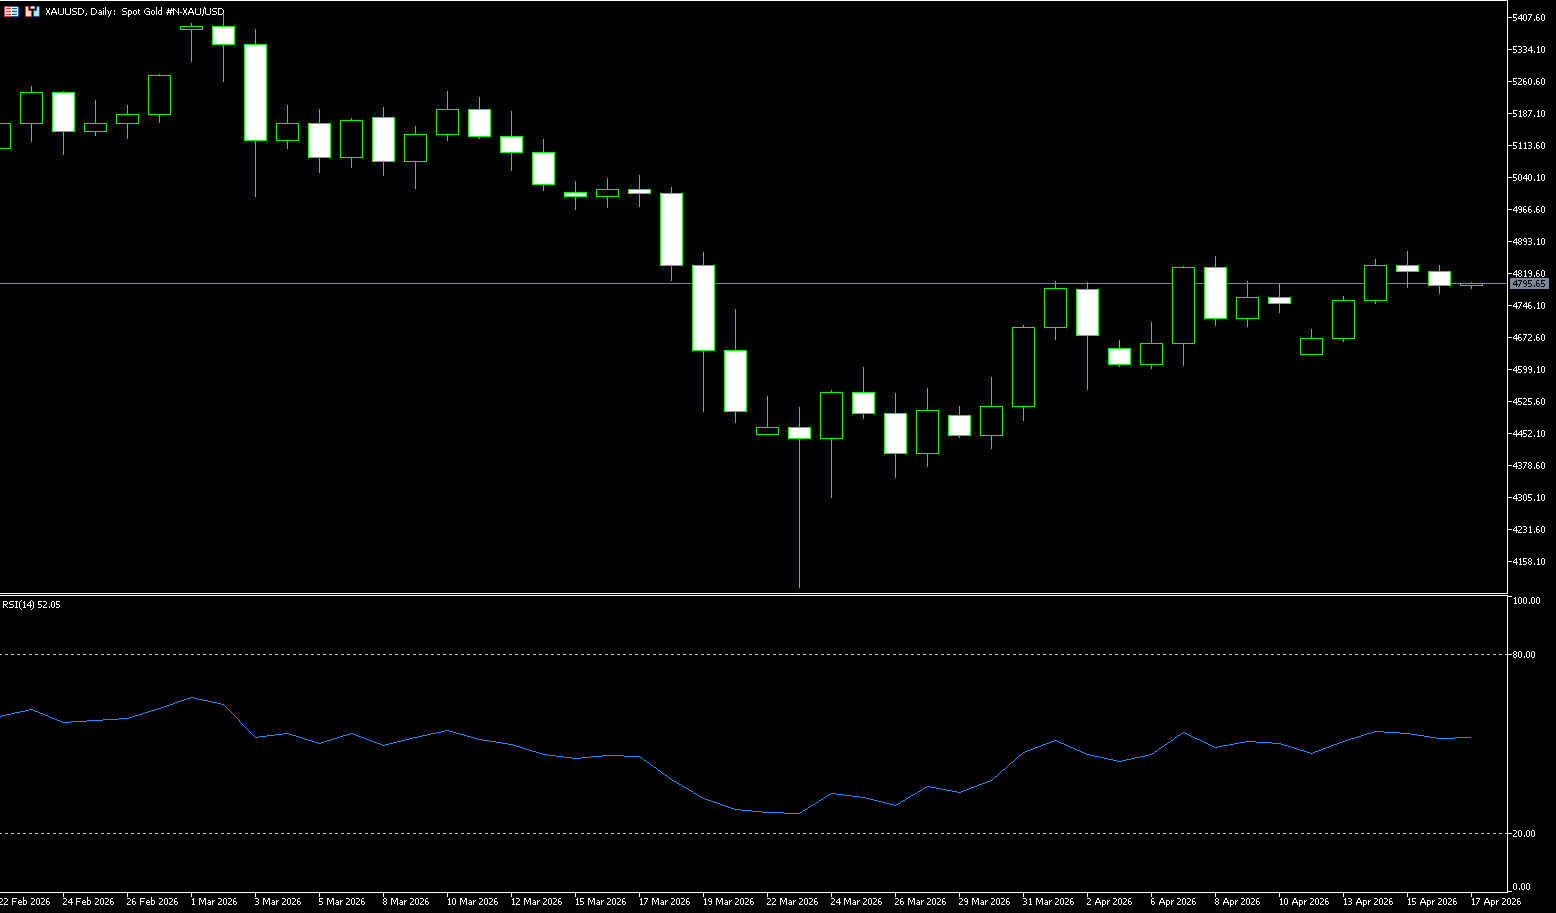Click the red-blue table icon at chart top-left
1556x913 pixels.
[x=11, y=11]
